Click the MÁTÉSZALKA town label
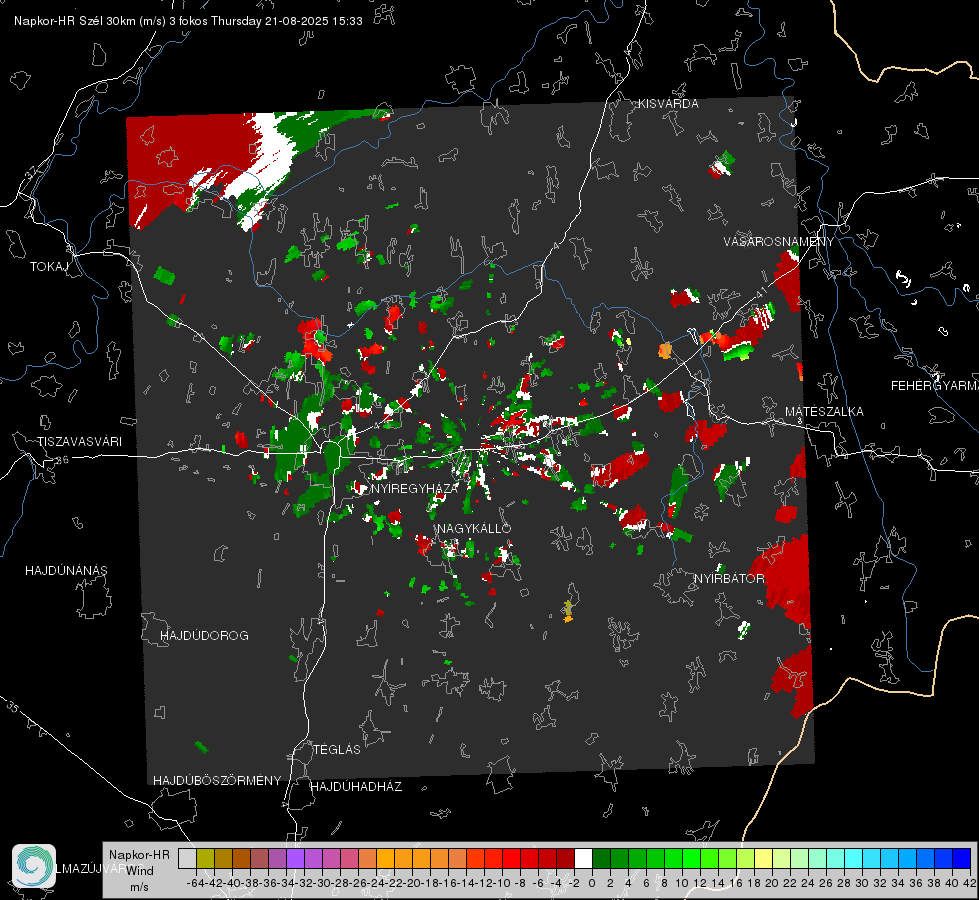The height and width of the screenshot is (900, 979). (x=824, y=412)
